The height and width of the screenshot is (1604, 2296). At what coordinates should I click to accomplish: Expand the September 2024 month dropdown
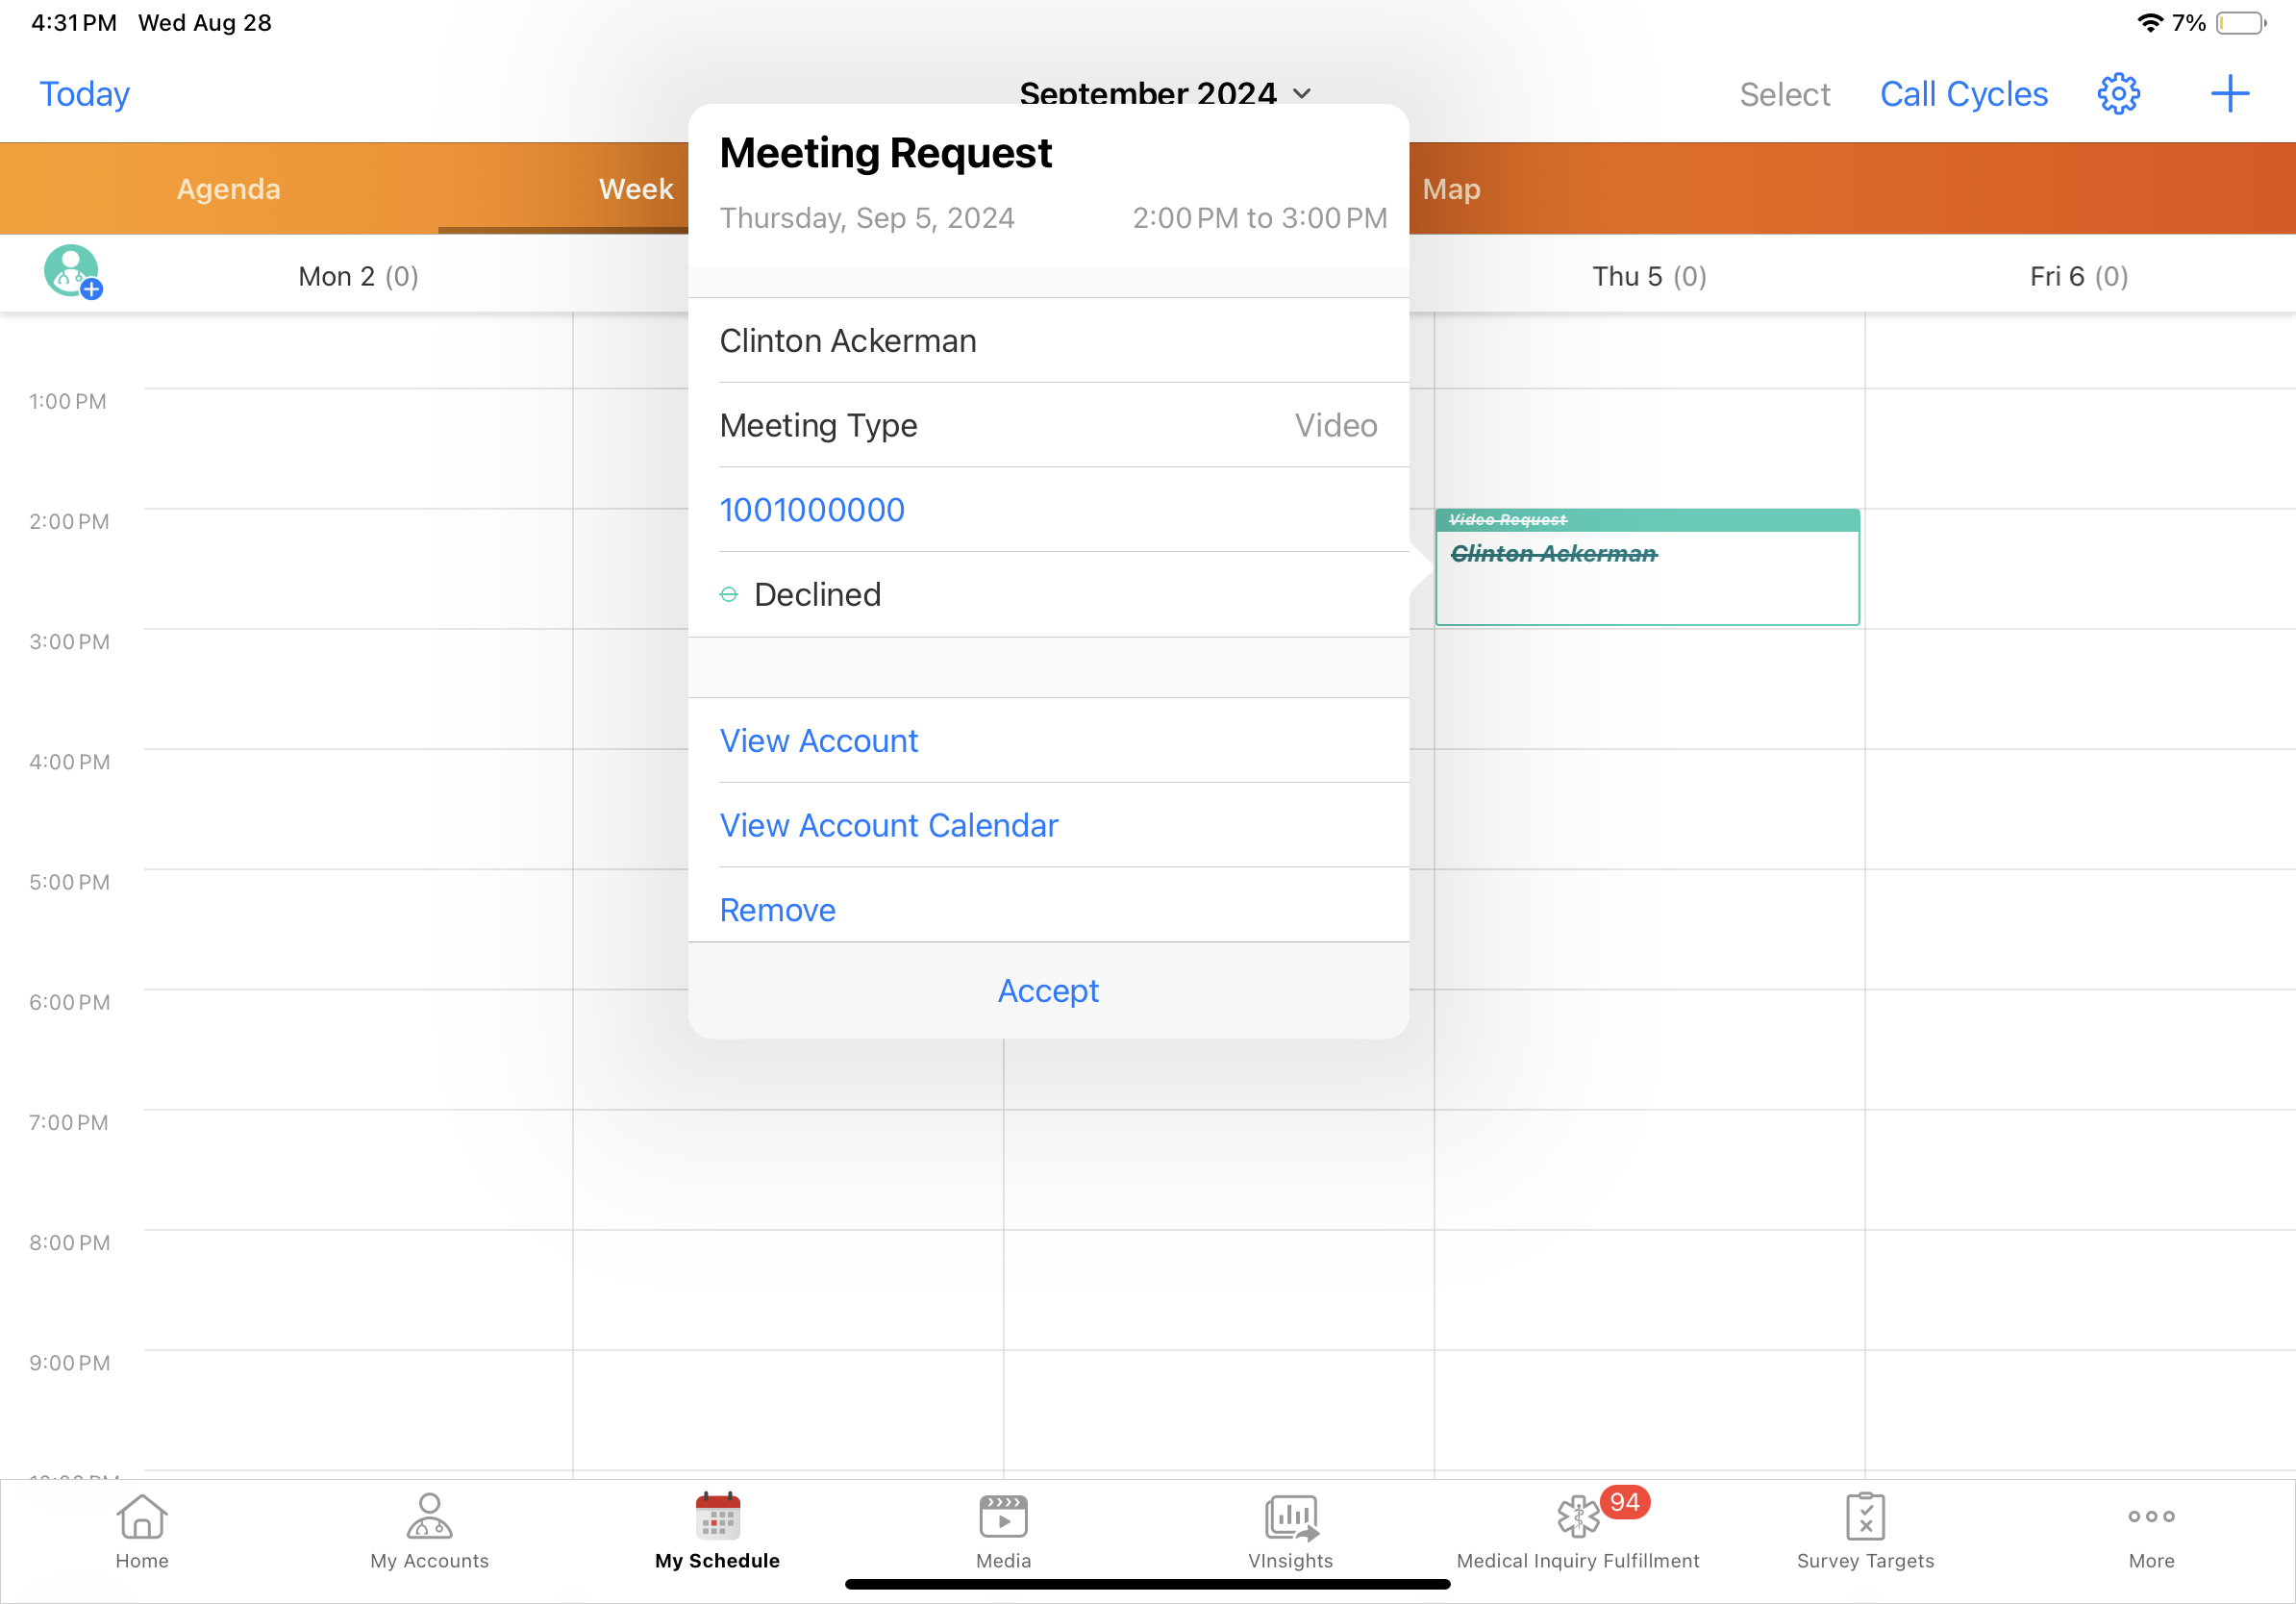pyautogui.click(x=1301, y=93)
